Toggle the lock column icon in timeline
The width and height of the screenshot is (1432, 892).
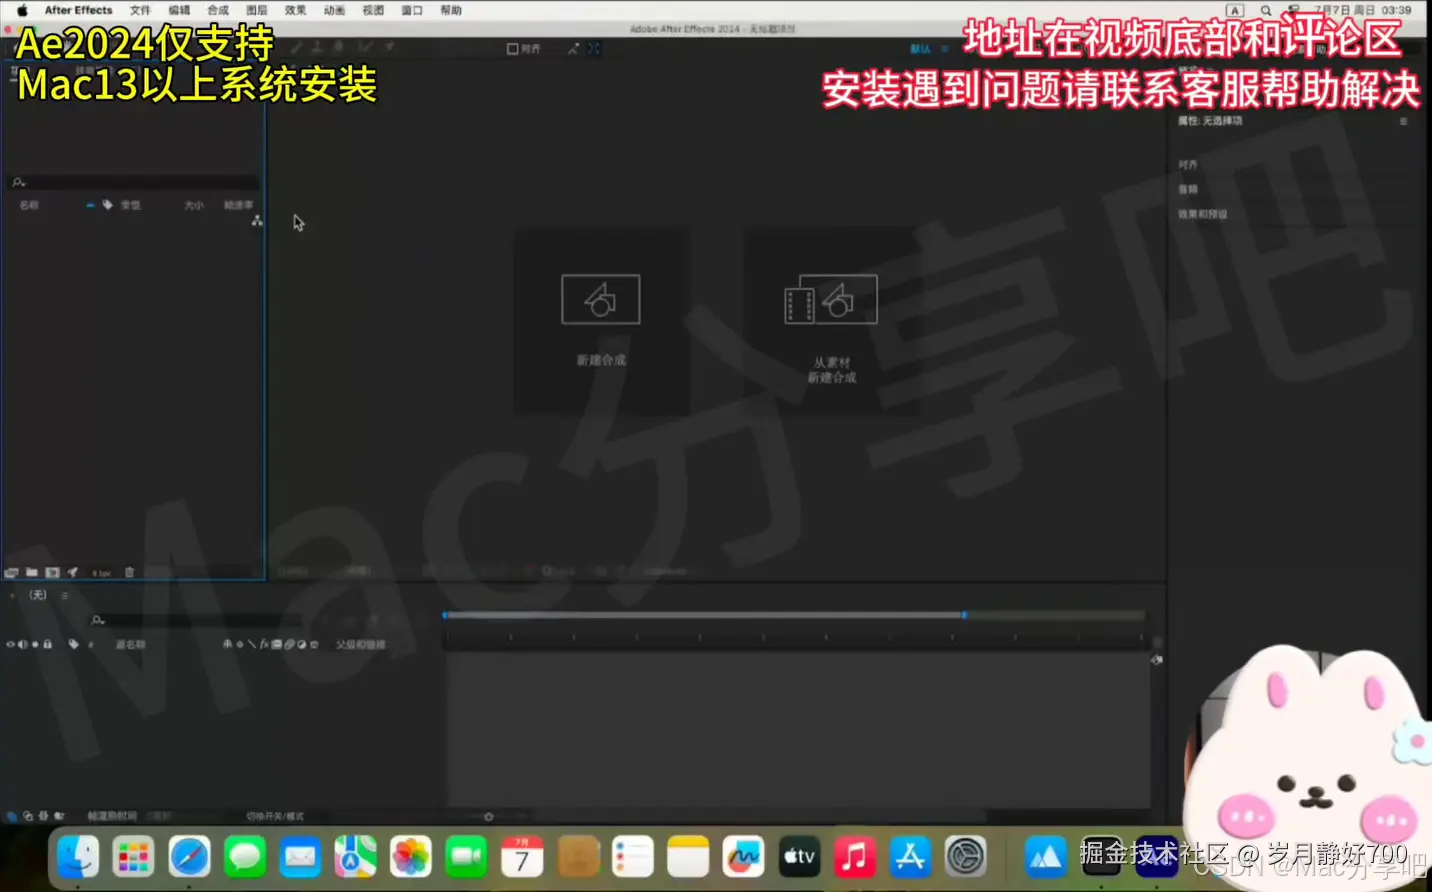[48, 644]
